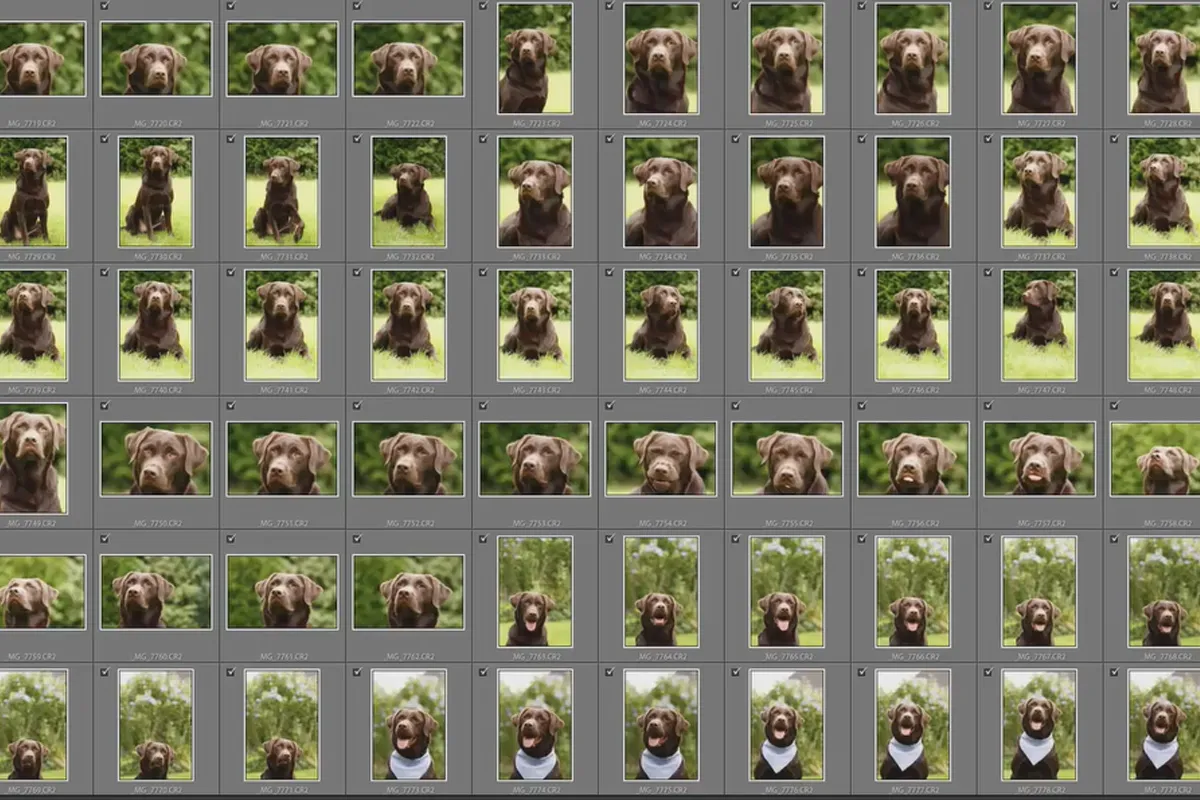
Task: Click the _MG_7765.CR2 file label
Action: 787,656
